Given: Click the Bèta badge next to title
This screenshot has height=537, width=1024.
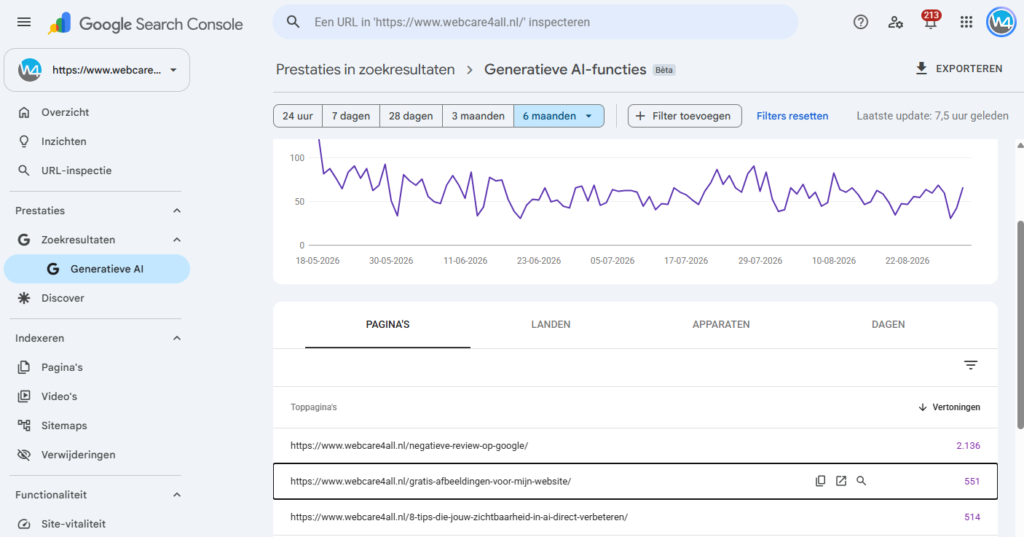Looking at the screenshot, I should [x=664, y=70].
